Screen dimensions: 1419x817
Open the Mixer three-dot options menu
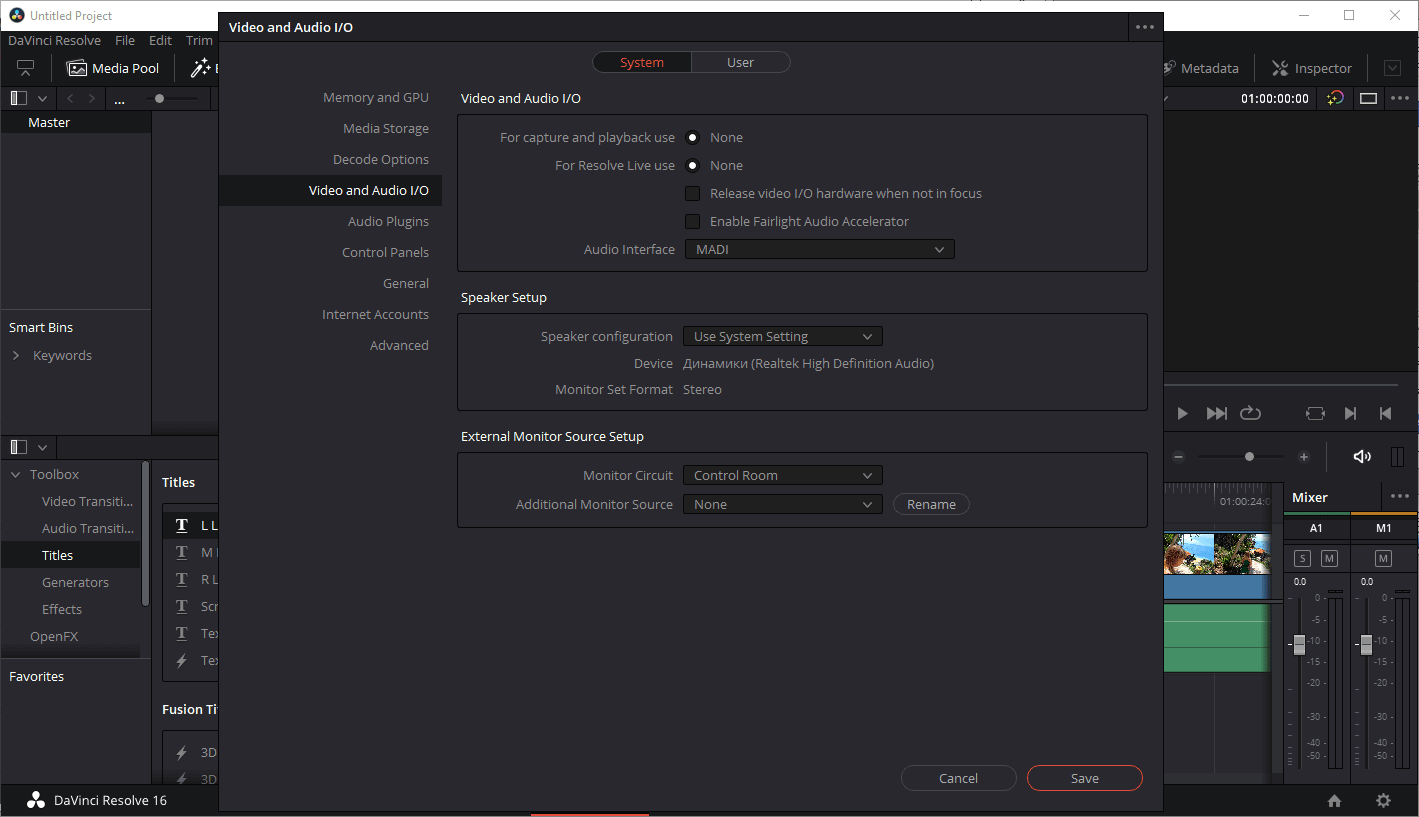[1399, 497]
